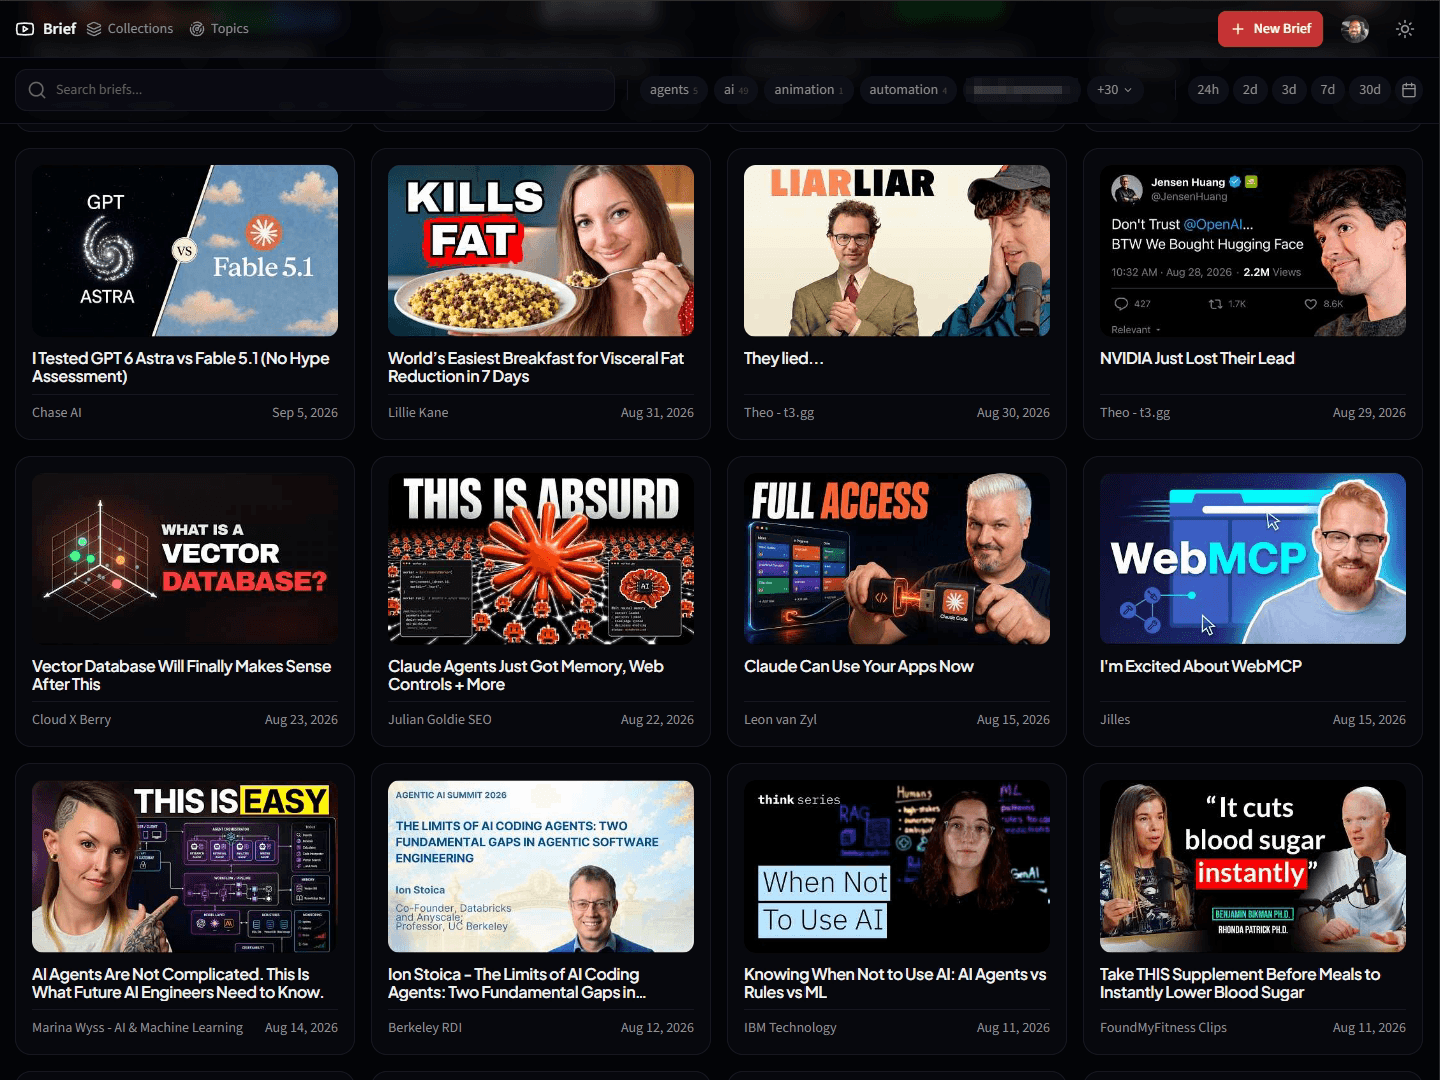Image resolution: width=1440 pixels, height=1080 pixels.
Task: Filter by the automation tag
Action: tap(908, 90)
